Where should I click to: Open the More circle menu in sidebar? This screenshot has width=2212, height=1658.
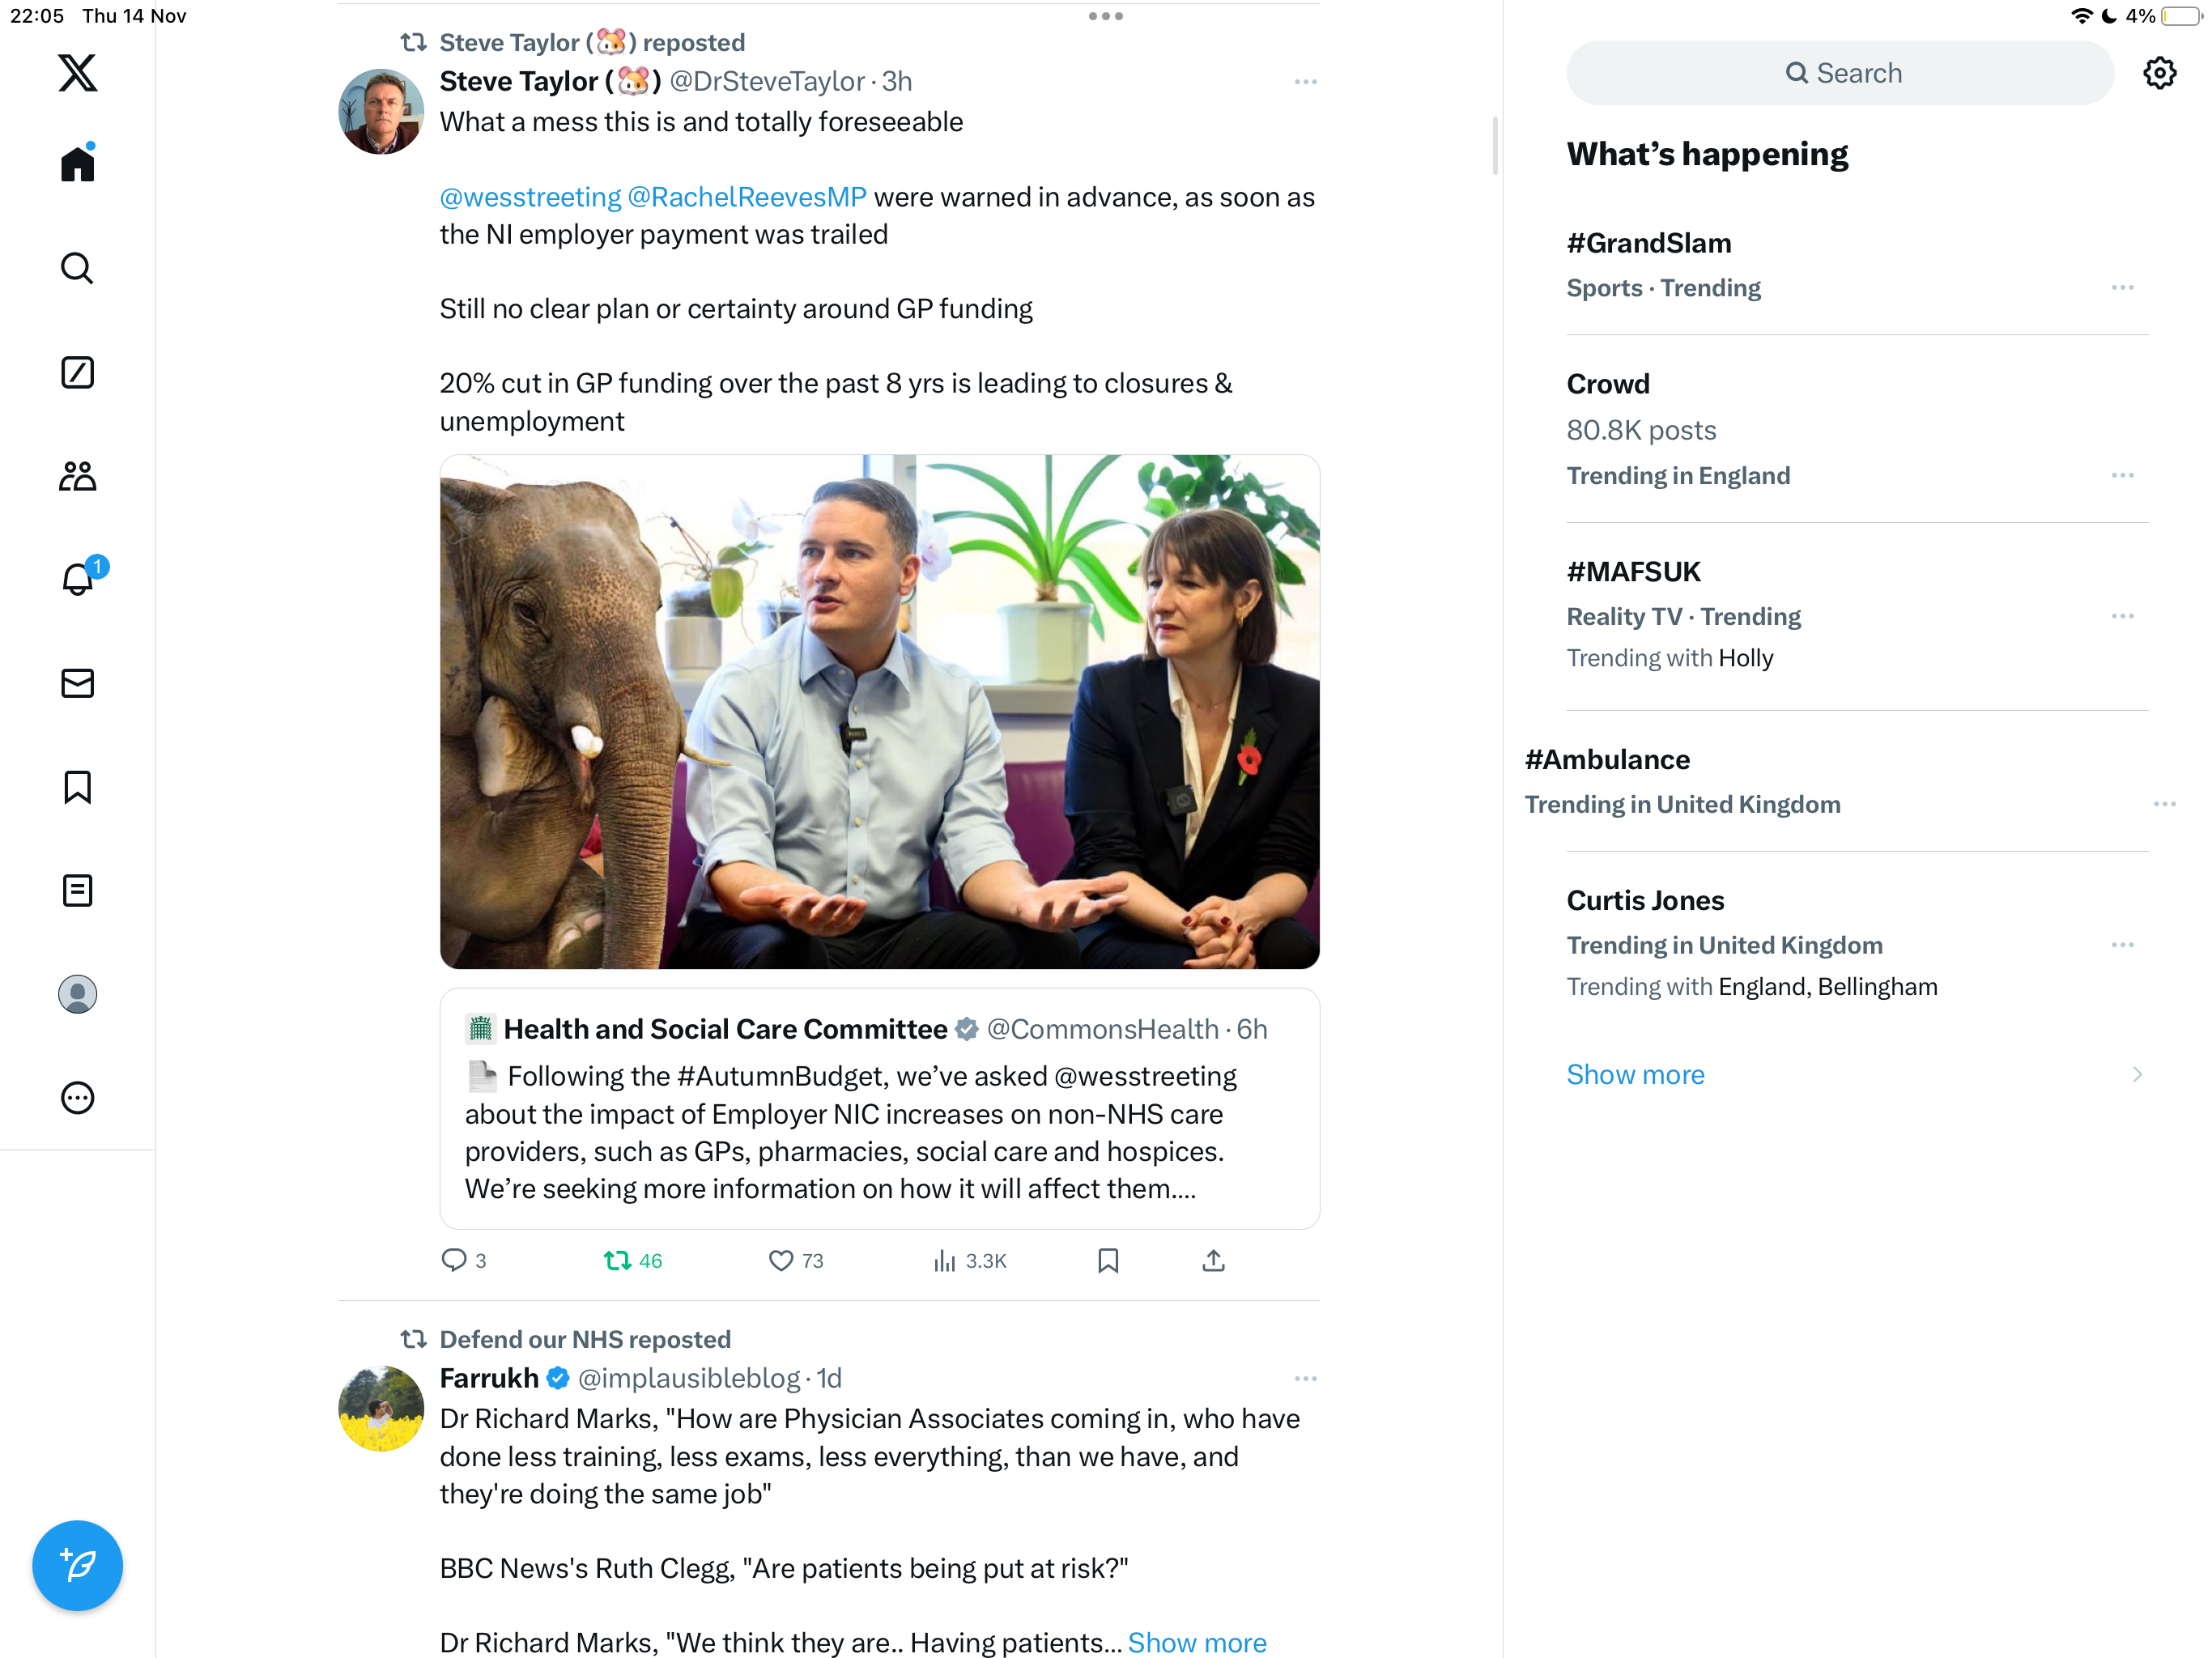pos(77,1098)
